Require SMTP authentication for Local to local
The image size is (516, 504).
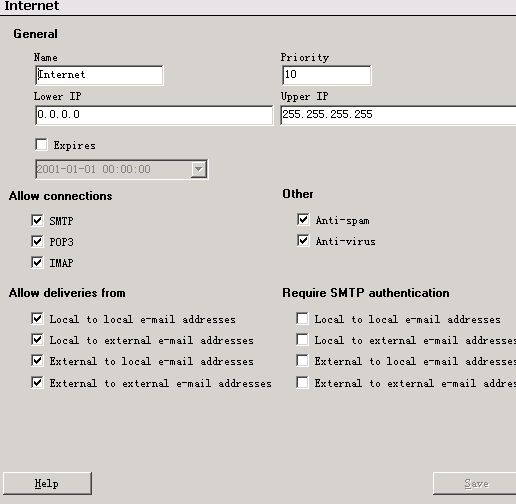coord(302,319)
